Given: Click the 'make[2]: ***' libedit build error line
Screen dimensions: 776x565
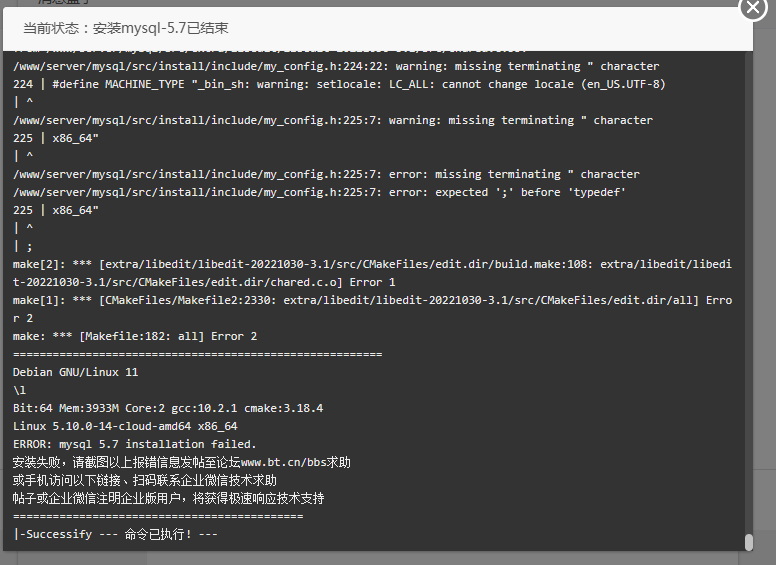Looking at the screenshot, I should coord(372,273).
